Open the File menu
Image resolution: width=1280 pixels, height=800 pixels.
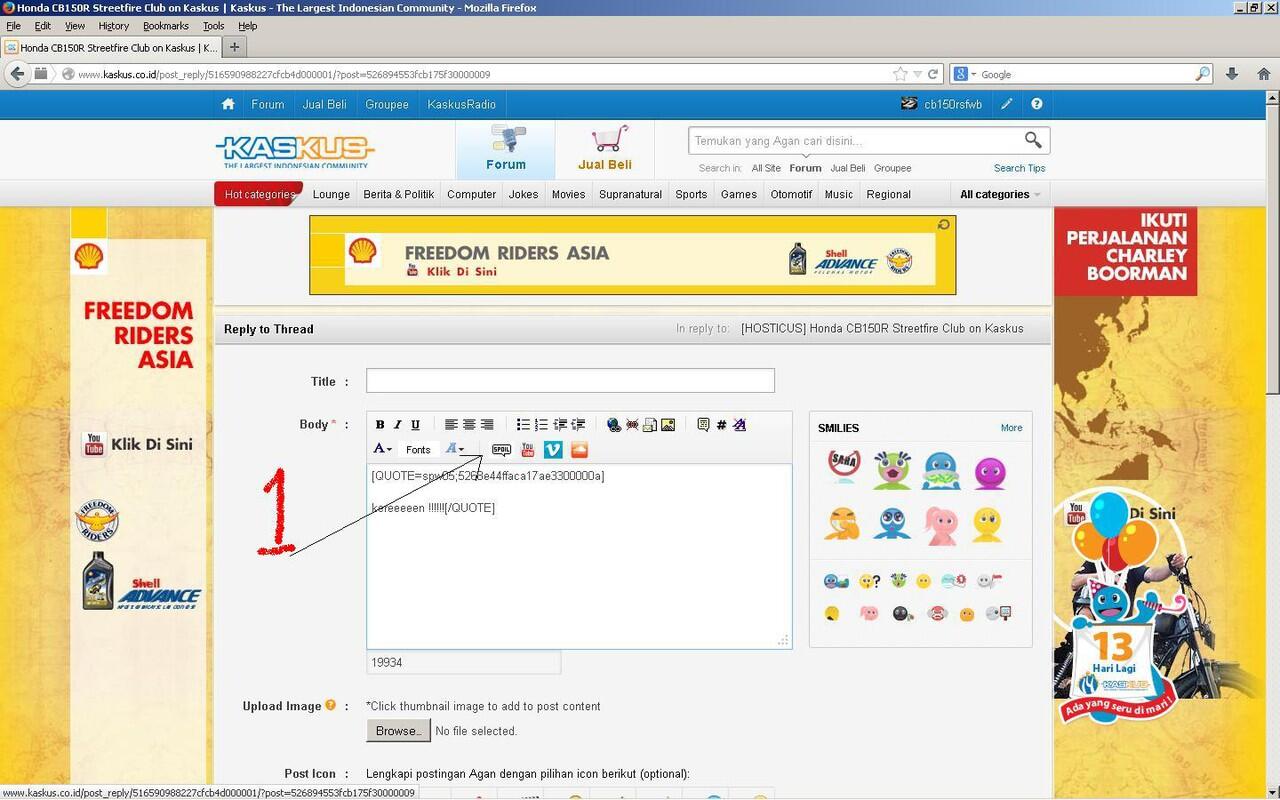pyautogui.click(x=13, y=26)
